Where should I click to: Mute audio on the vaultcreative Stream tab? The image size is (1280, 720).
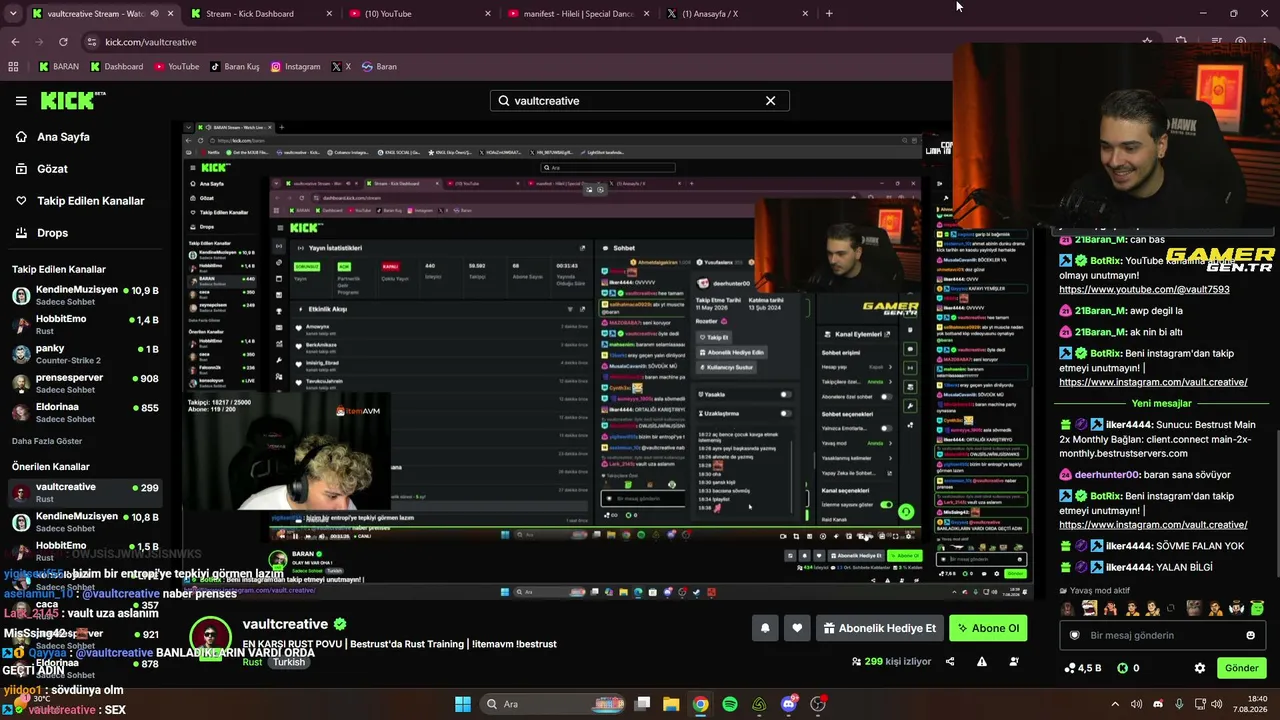pyautogui.click(x=154, y=14)
